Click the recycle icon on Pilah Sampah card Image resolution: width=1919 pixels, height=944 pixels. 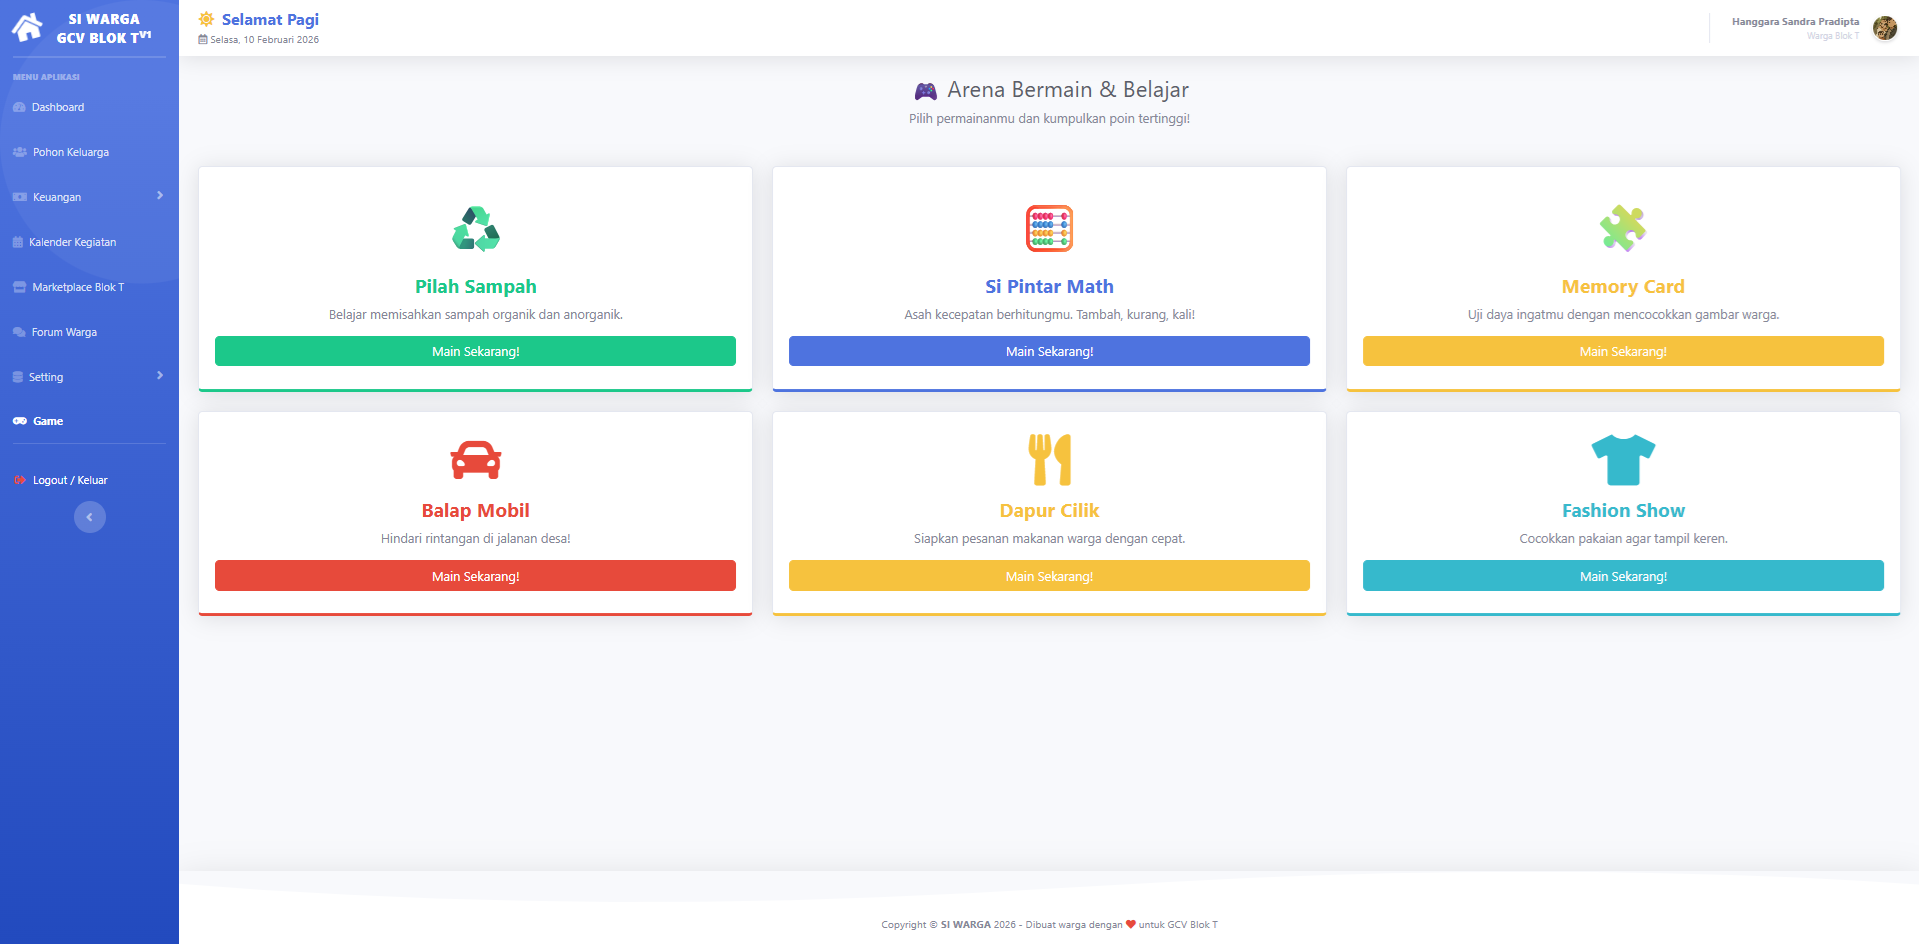click(x=475, y=229)
